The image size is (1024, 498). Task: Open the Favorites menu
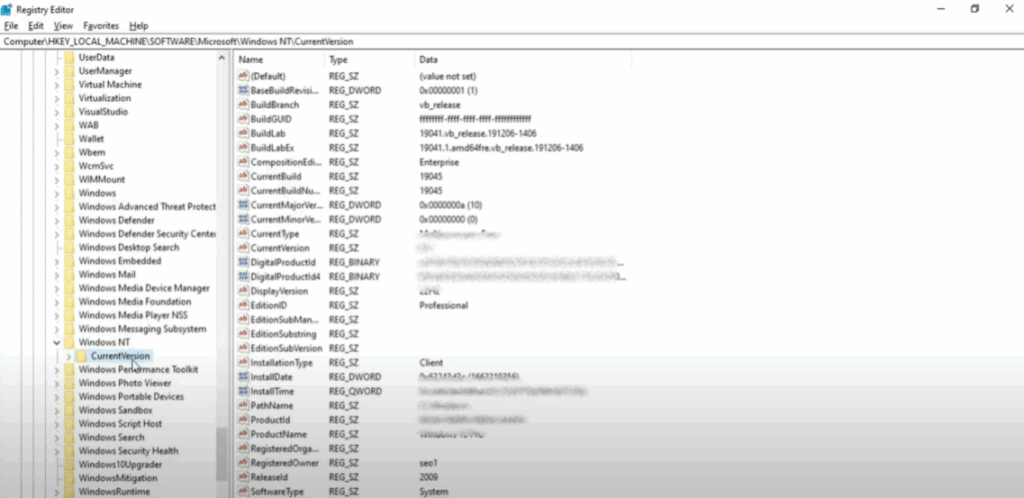coord(101,26)
